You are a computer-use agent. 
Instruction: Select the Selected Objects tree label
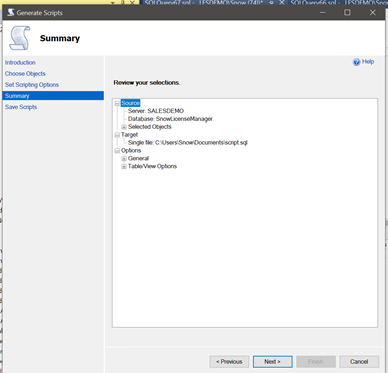150,127
